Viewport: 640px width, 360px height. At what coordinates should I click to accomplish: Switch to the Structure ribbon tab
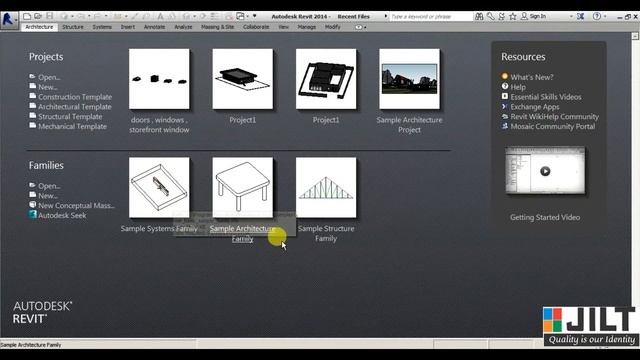click(x=73, y=27)
